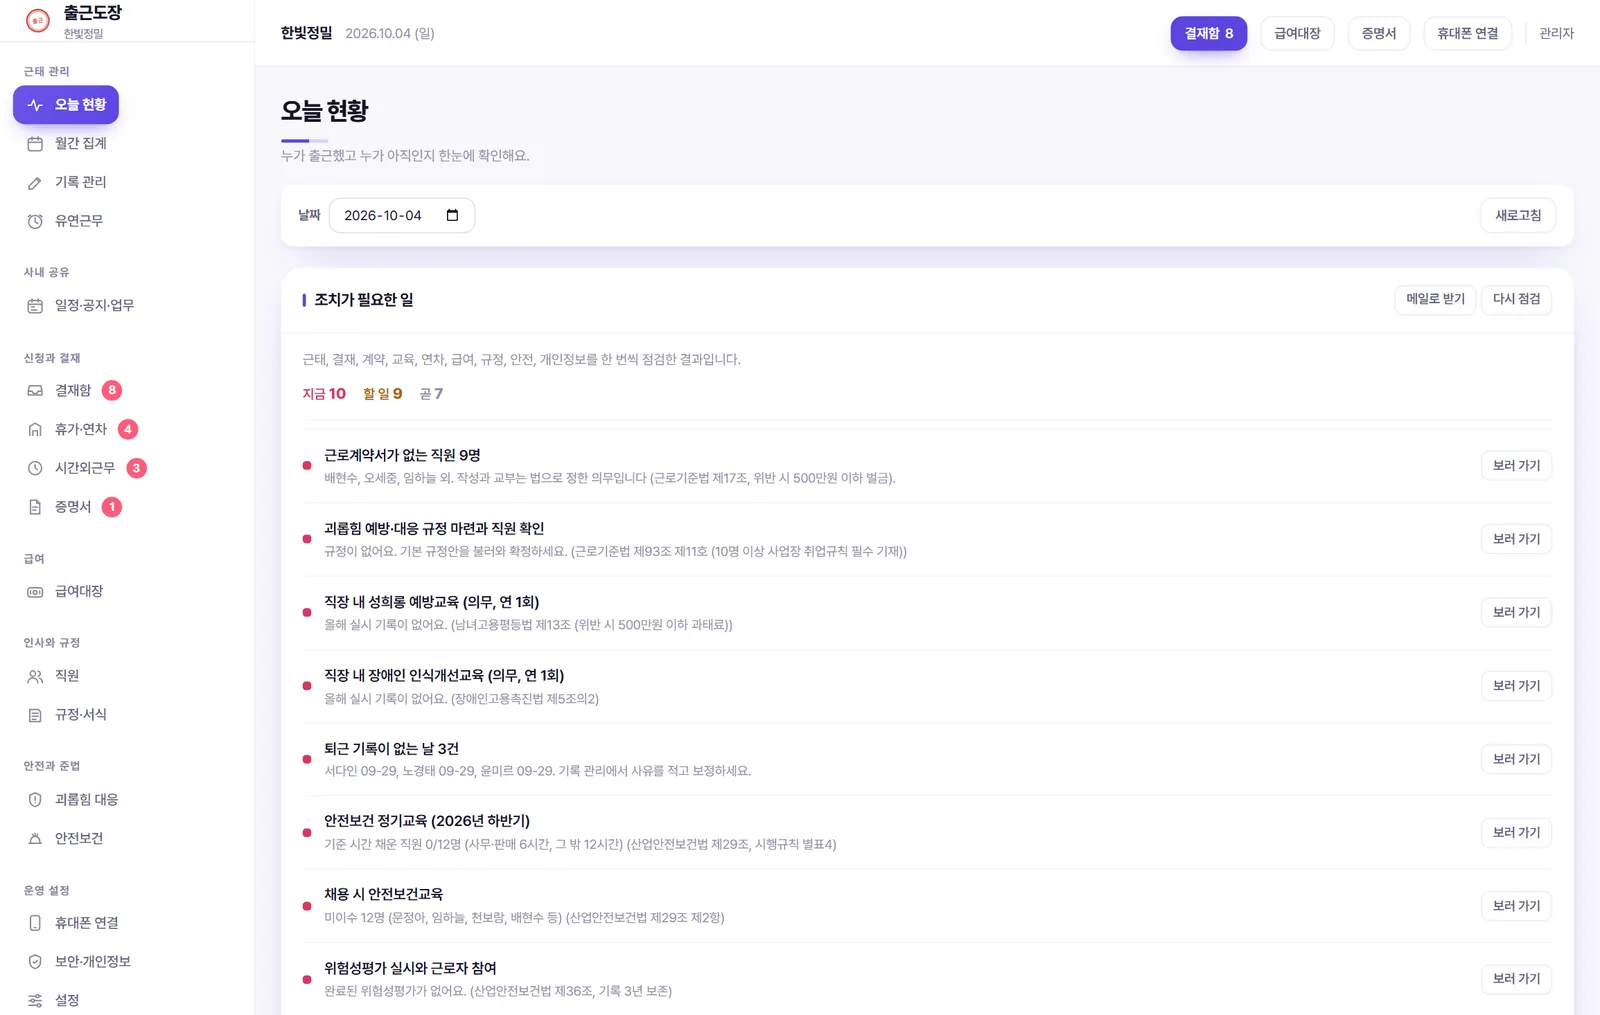Open 오늘 현황 in the sidebar
The width and height of the screenshot is (1600, 1015).
click(x=66, y=105)
